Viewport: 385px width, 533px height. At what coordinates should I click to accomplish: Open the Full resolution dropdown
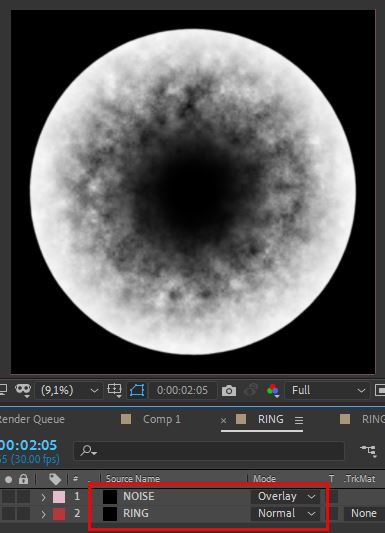[327, 391]
